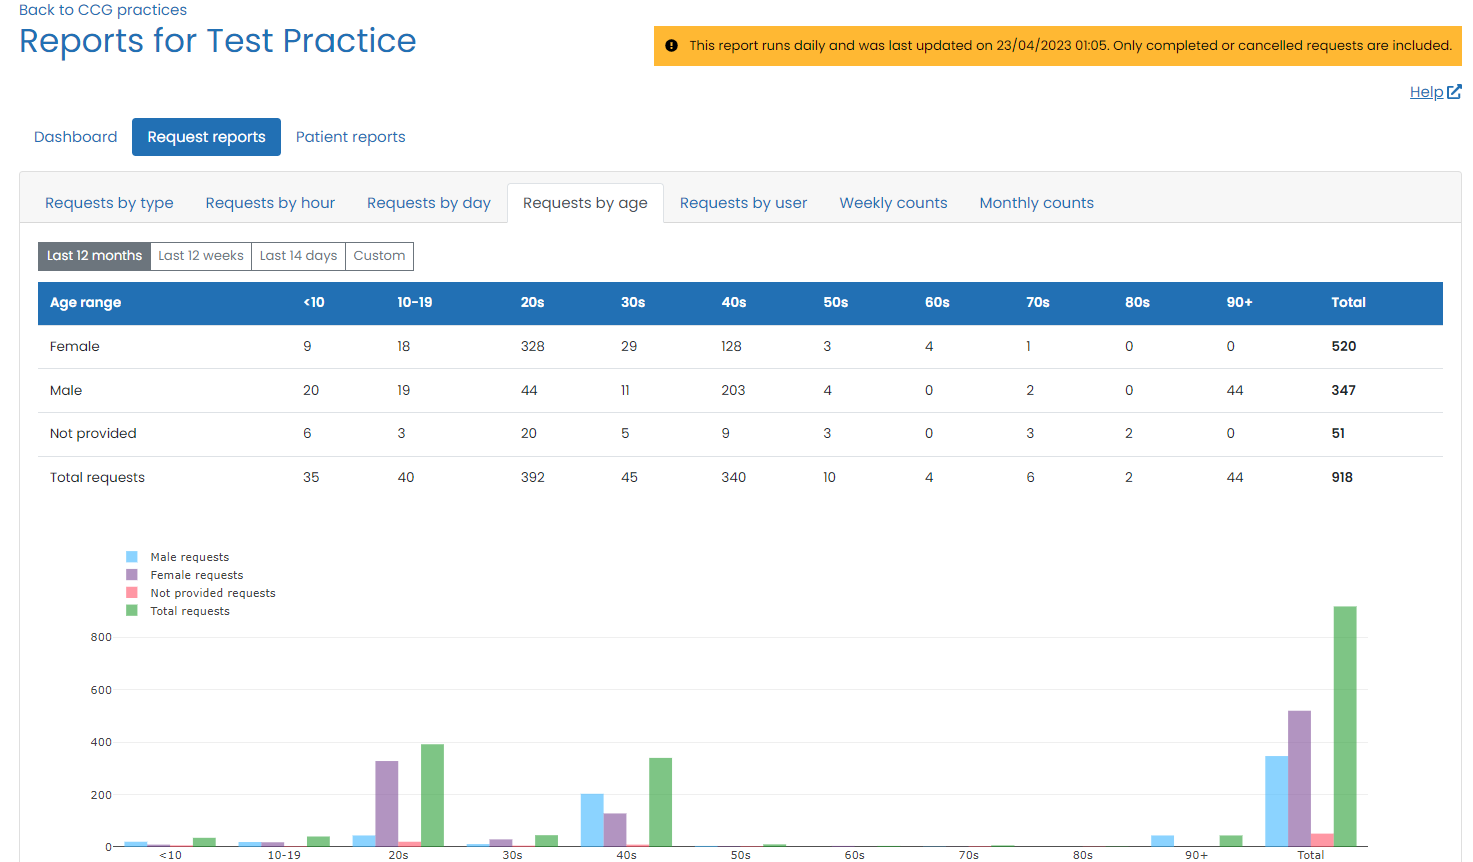Viewport: 1473px width, 862px height.
Task: Select the Last 12 months range
Action: point(94,256)
